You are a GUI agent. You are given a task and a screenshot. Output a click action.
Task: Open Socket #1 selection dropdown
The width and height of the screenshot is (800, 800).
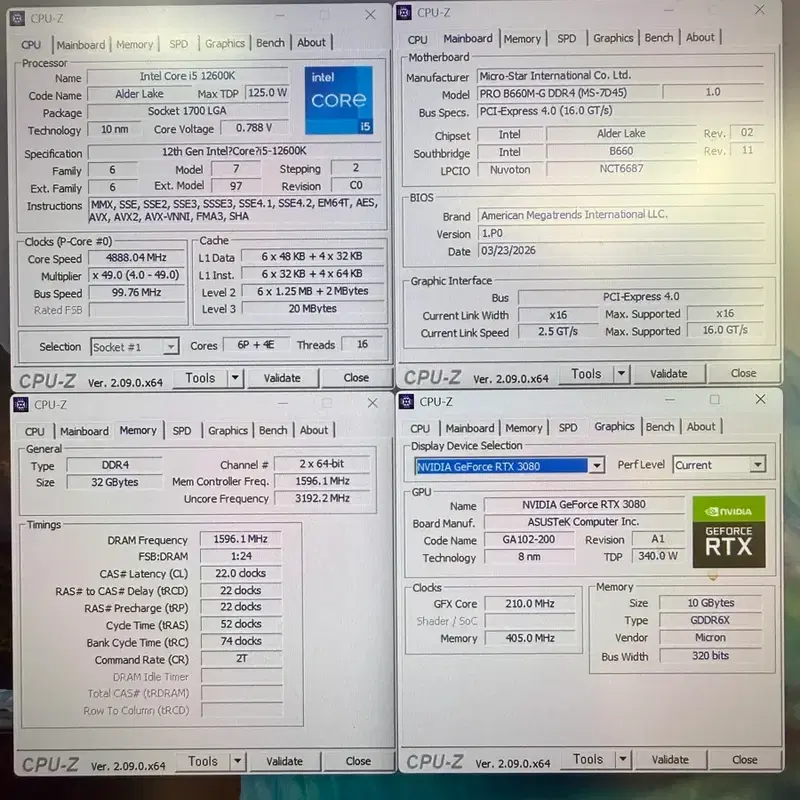pos(135,347)
